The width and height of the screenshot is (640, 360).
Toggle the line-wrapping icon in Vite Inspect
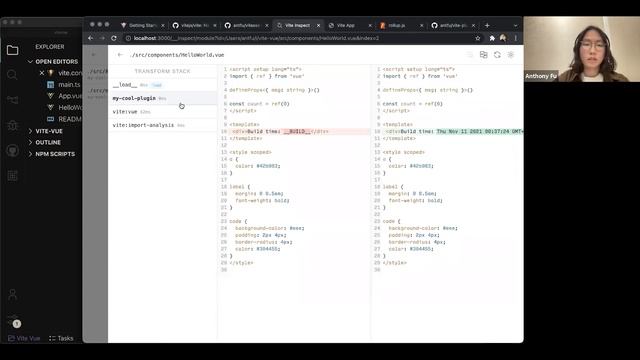(470, 55)
